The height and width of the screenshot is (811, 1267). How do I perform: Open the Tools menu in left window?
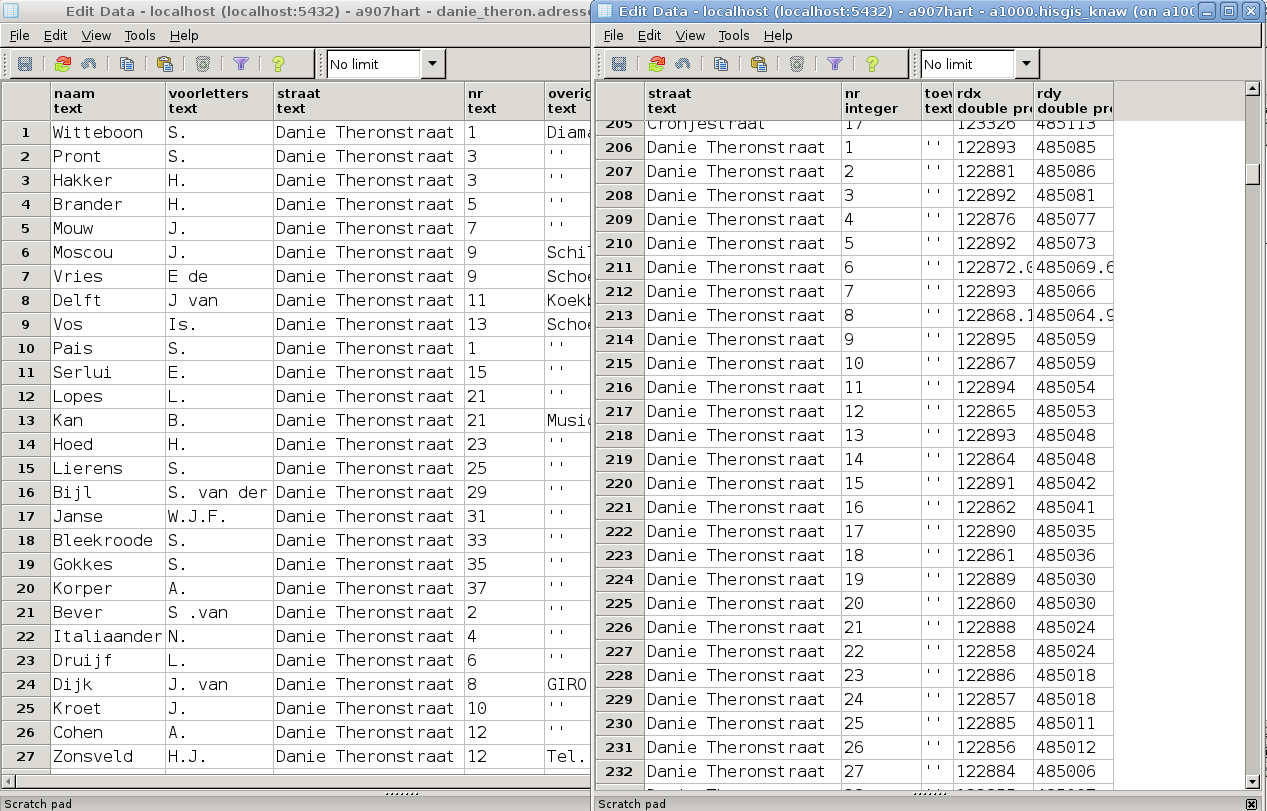(x=140, y=35)
